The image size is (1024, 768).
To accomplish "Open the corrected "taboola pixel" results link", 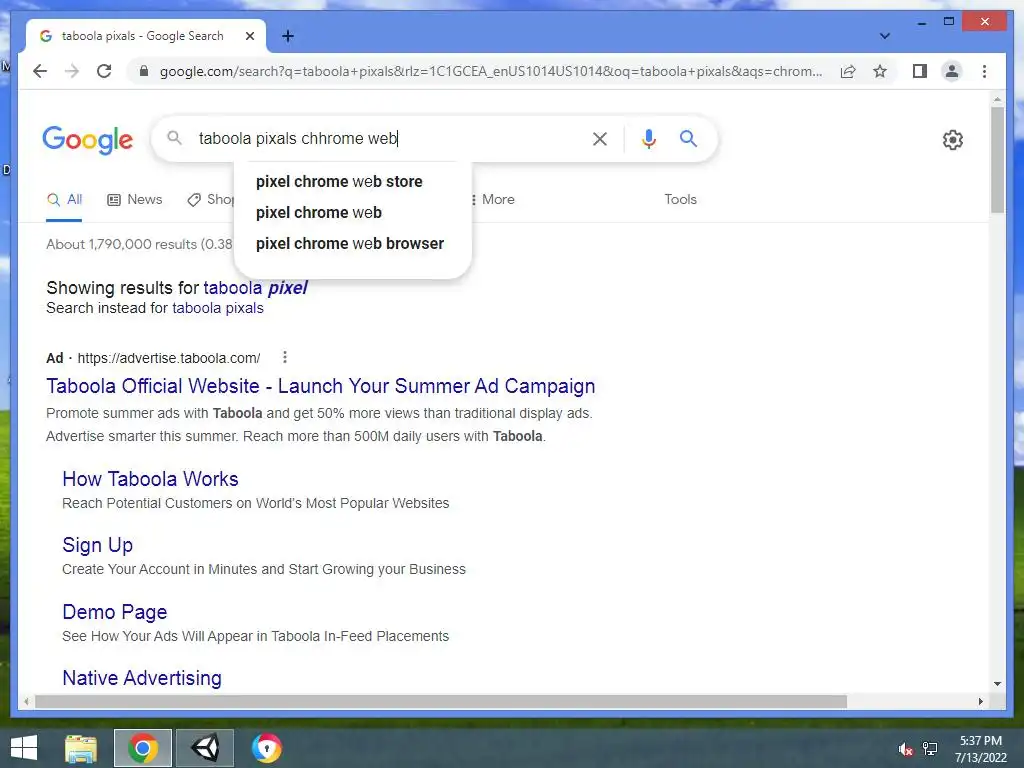I will click(255, 288).
